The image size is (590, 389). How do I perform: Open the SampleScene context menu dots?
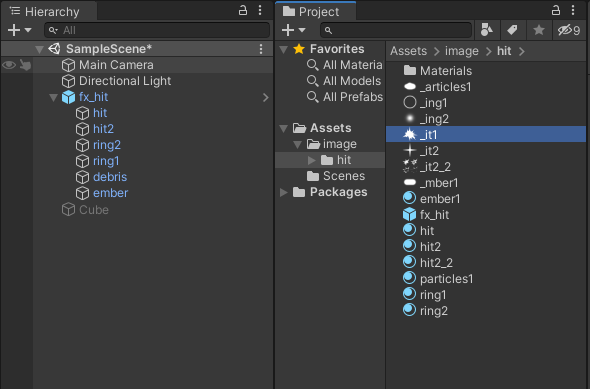pos(261,49)
